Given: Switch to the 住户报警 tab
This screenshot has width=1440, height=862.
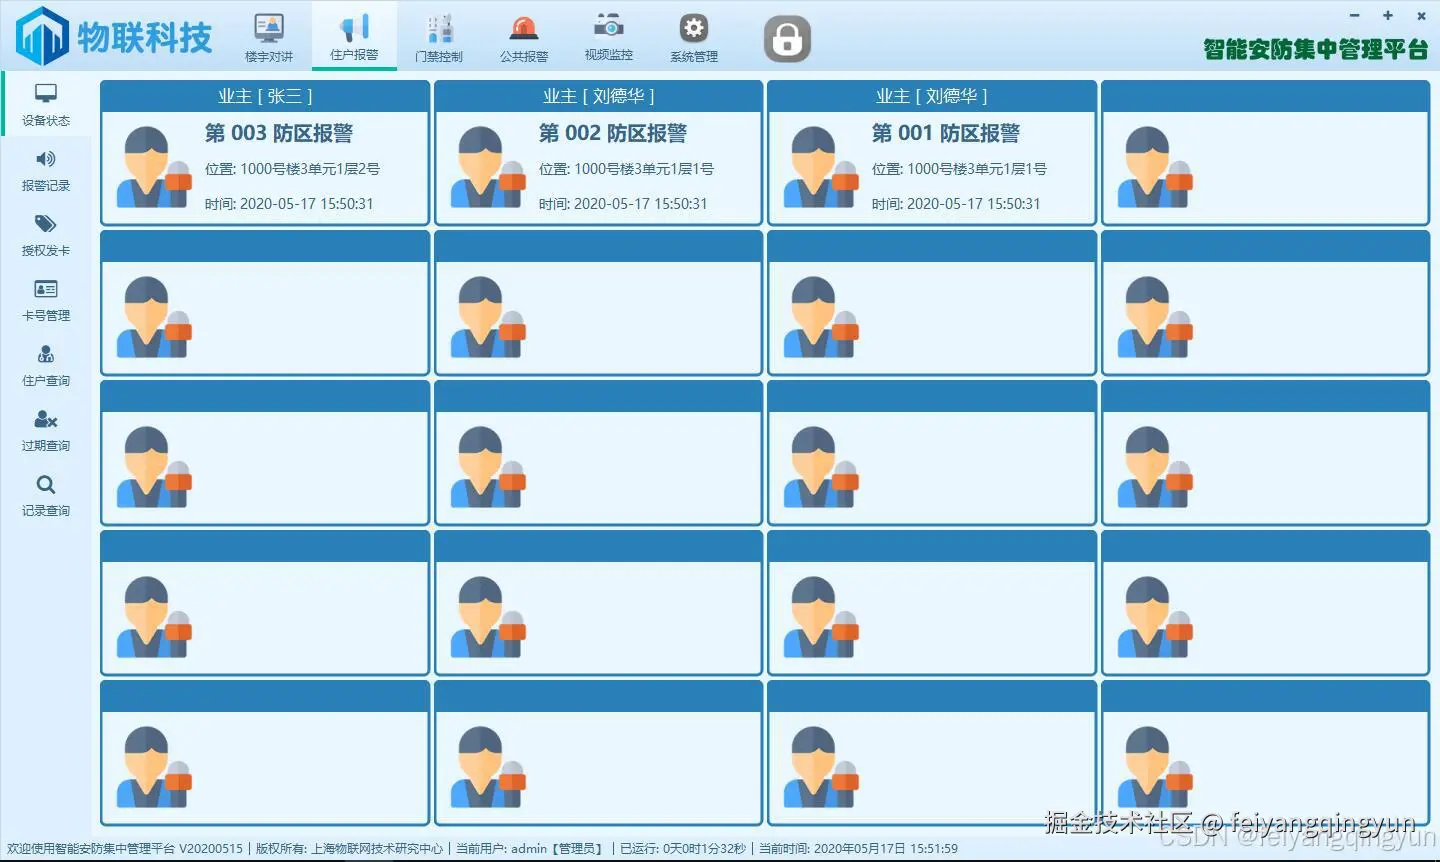Looking at the screenshot, I should [x=355, y=35].
